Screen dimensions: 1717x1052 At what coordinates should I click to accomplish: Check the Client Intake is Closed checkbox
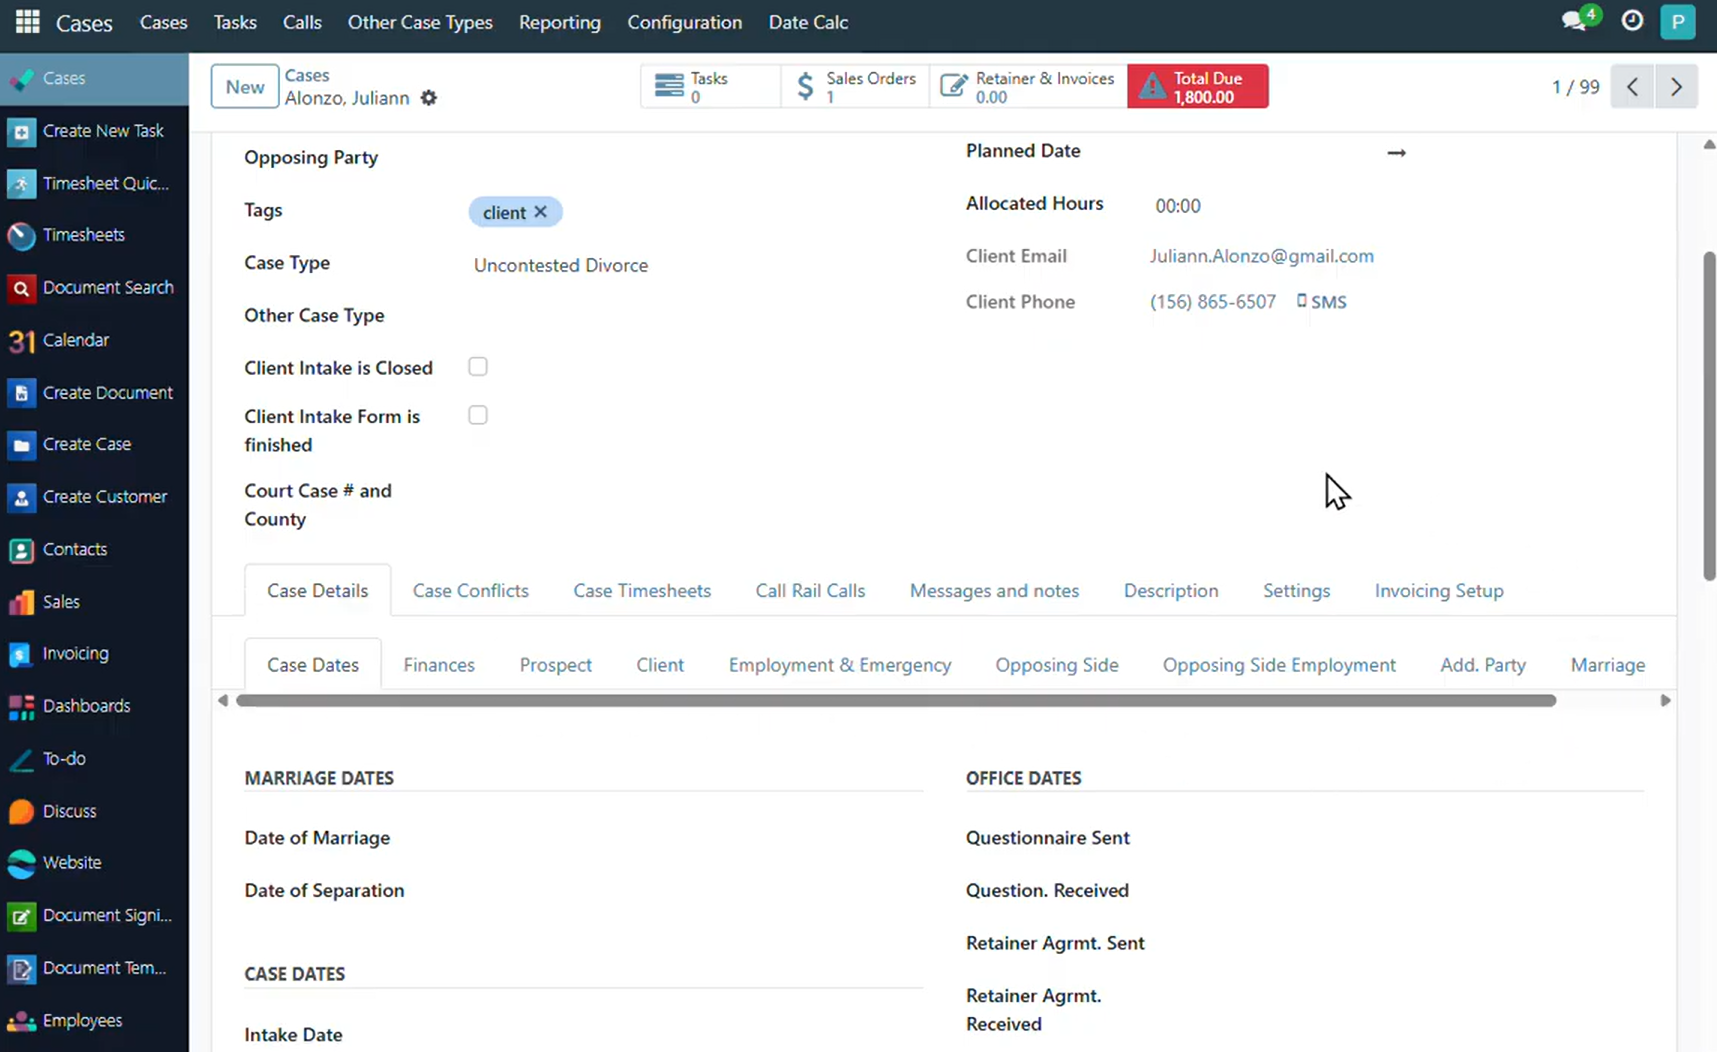coord(477,366)
